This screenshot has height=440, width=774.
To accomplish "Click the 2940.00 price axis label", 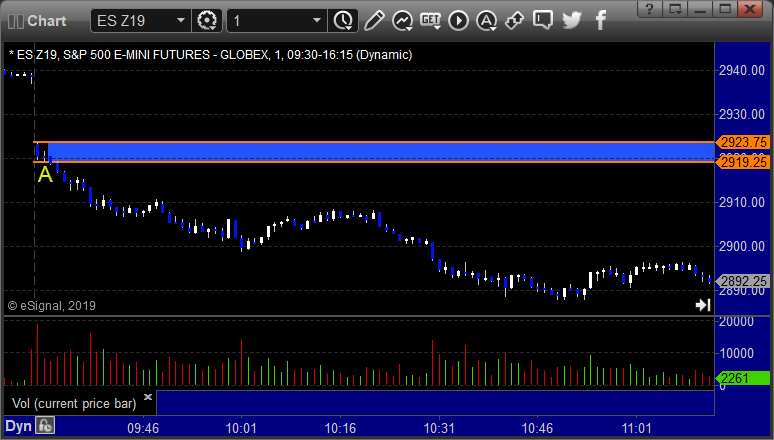I will (742, 70).
